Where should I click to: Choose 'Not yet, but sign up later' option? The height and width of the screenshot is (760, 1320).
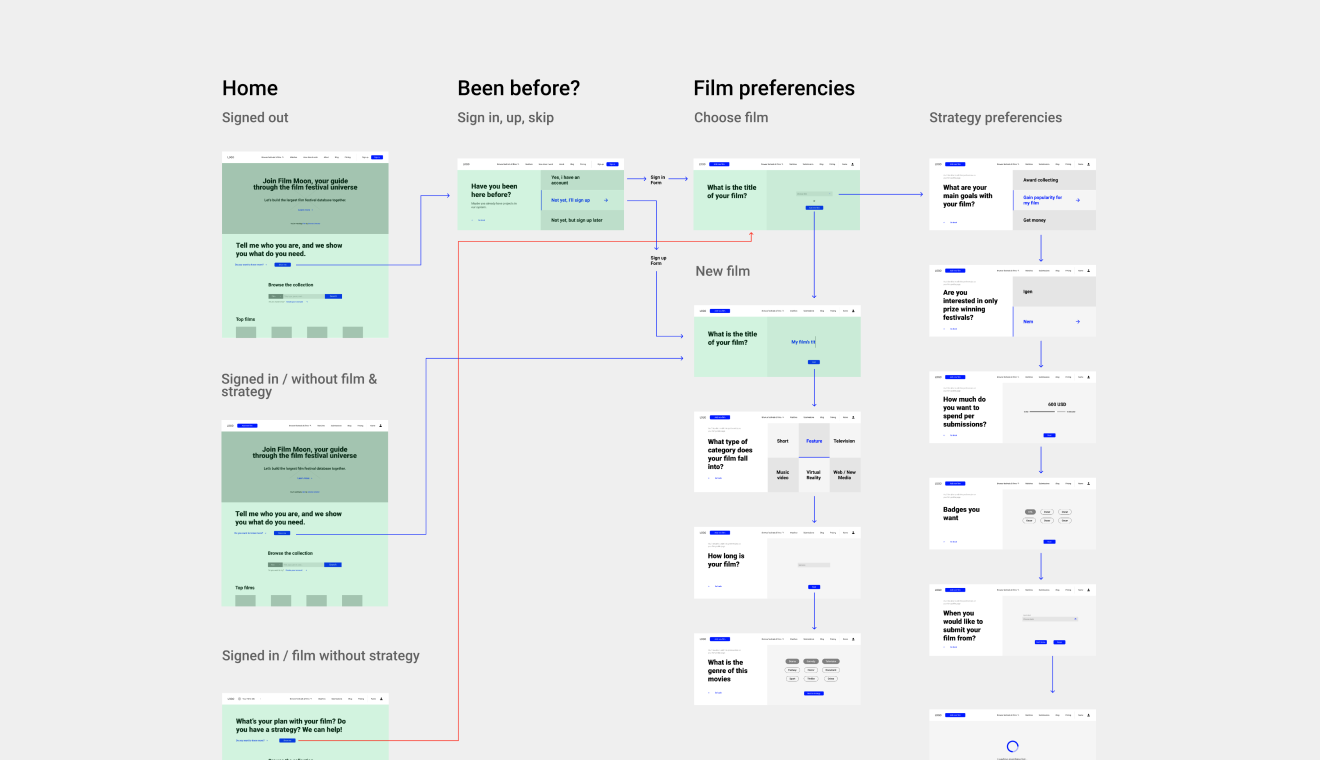[x=582, y=220]
